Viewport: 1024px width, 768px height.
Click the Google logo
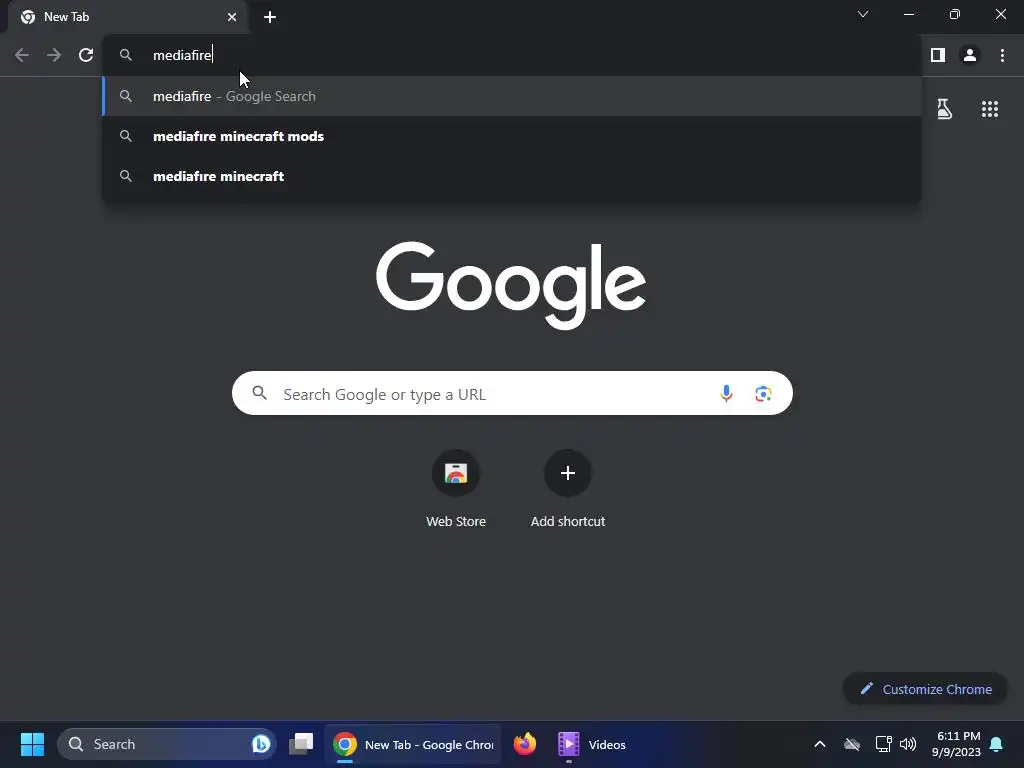(x=511, y=285)
